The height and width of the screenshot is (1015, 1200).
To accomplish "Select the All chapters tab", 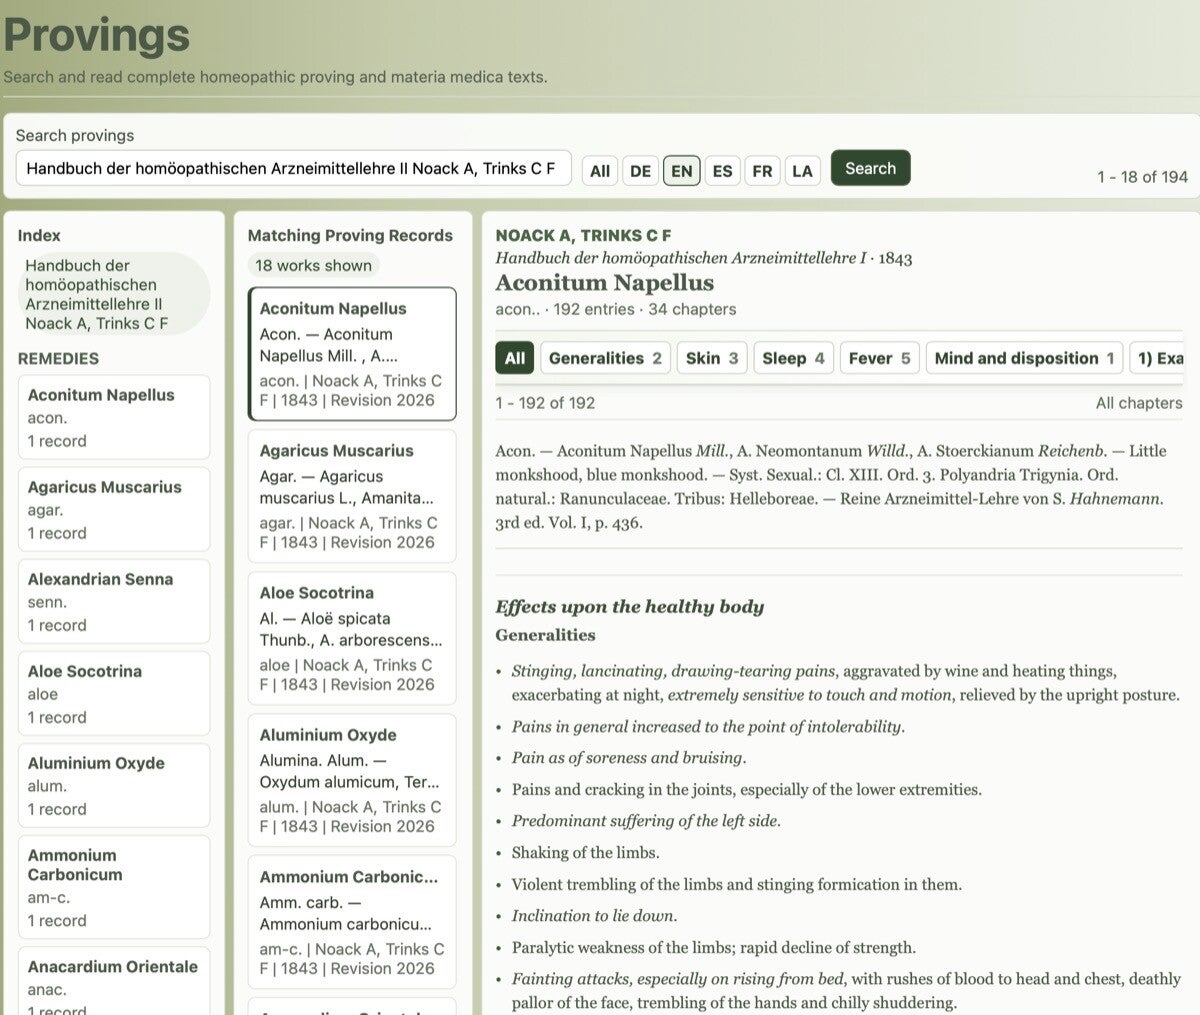I will pyautogui.click(x=514, y=358).
